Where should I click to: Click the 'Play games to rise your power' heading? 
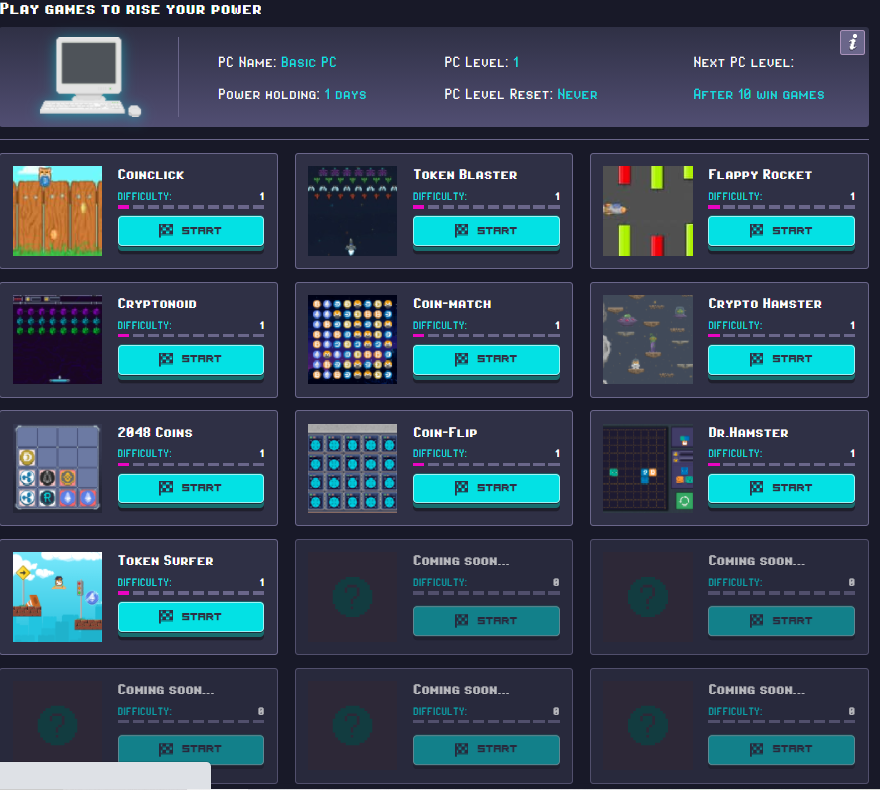tap(131, 9)
